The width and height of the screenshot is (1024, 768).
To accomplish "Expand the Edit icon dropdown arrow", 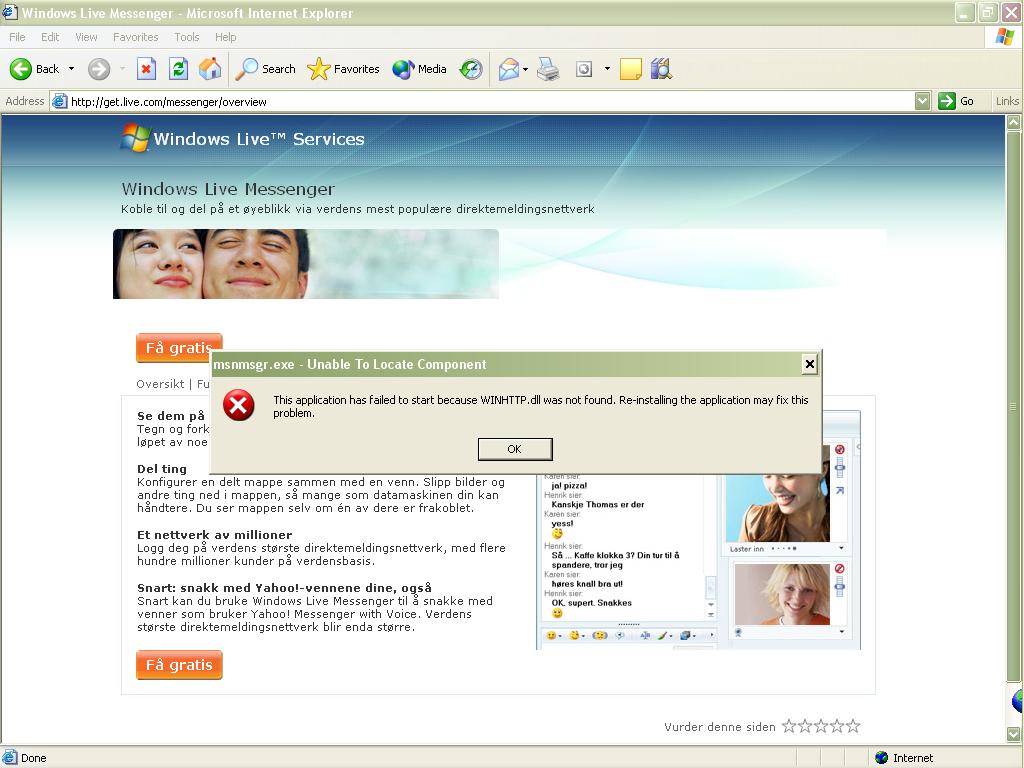I will (607, 69).
